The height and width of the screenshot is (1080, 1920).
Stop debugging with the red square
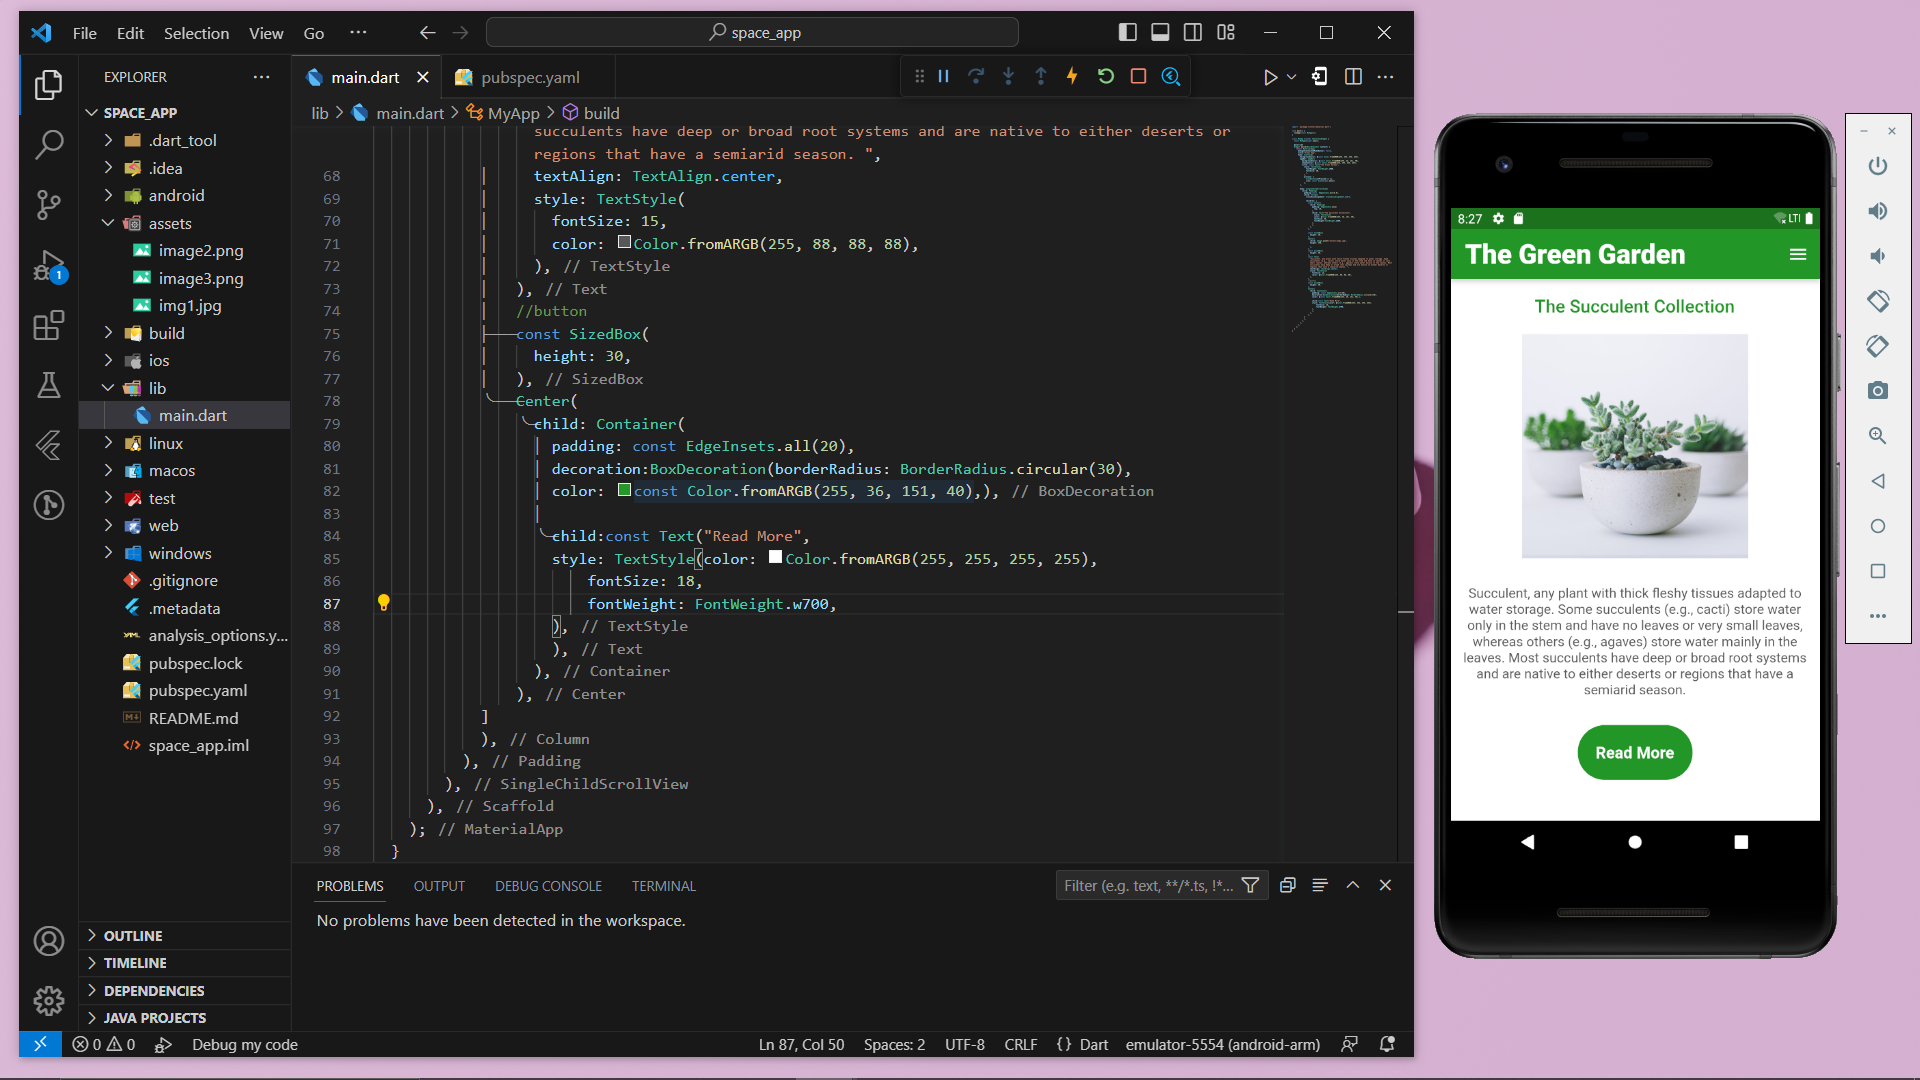click(1138, 76)
